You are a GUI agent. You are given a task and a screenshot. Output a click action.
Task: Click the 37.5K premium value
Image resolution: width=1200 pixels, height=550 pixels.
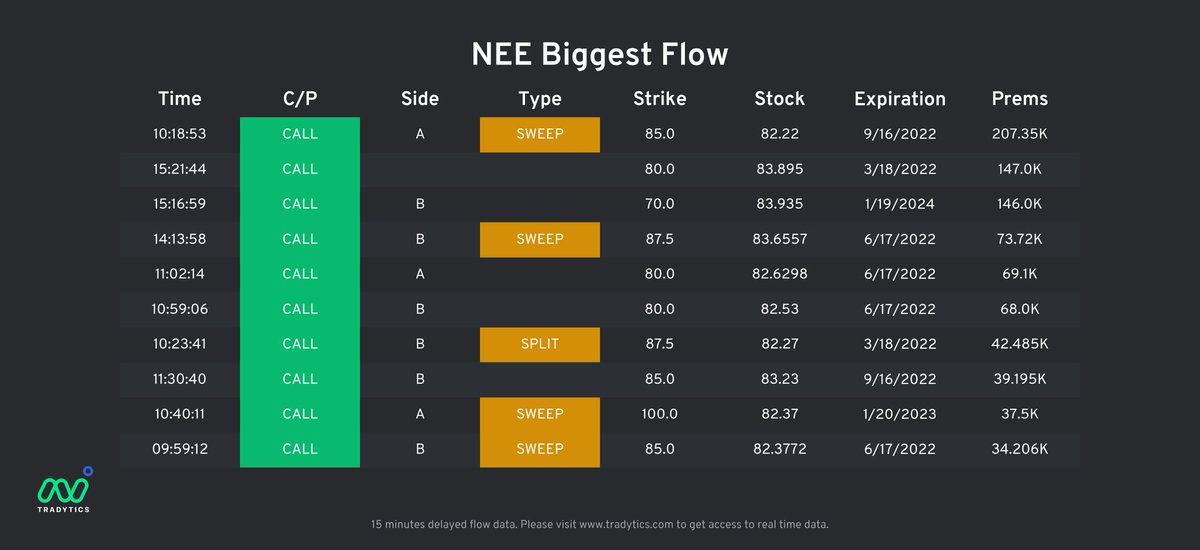pyautogui.click(x=1020, y=414)
